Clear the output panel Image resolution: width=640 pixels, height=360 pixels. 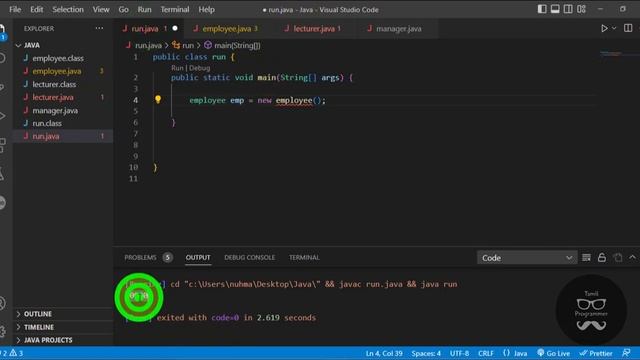pos(586,258)
